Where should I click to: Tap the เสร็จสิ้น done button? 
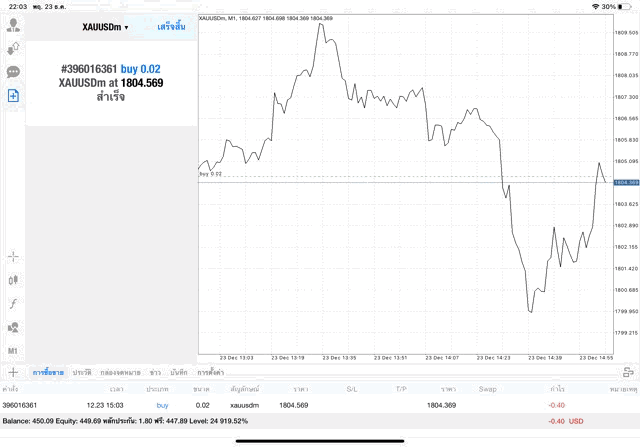point(171,27)
